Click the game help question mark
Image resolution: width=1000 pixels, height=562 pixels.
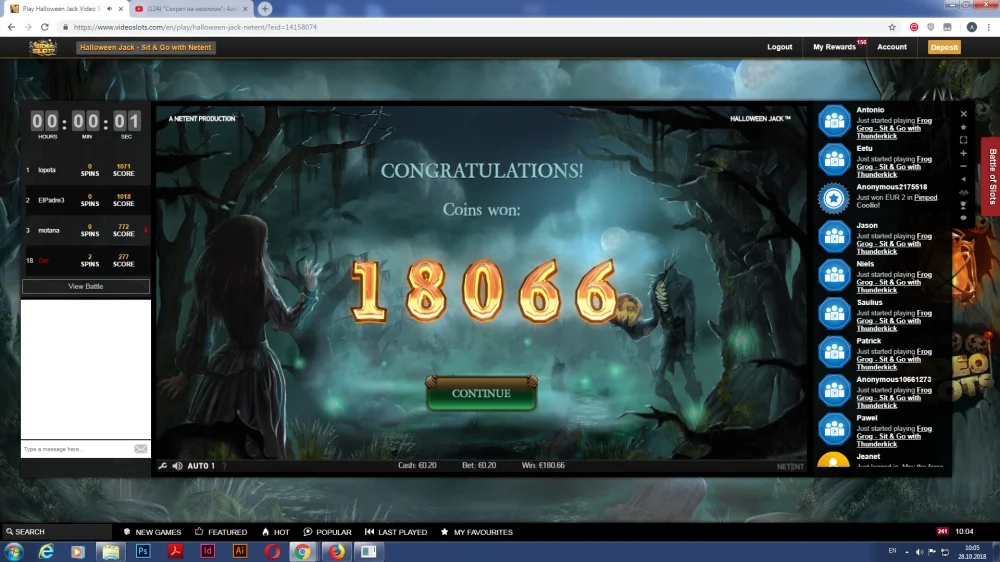click(x=224, y=466)
